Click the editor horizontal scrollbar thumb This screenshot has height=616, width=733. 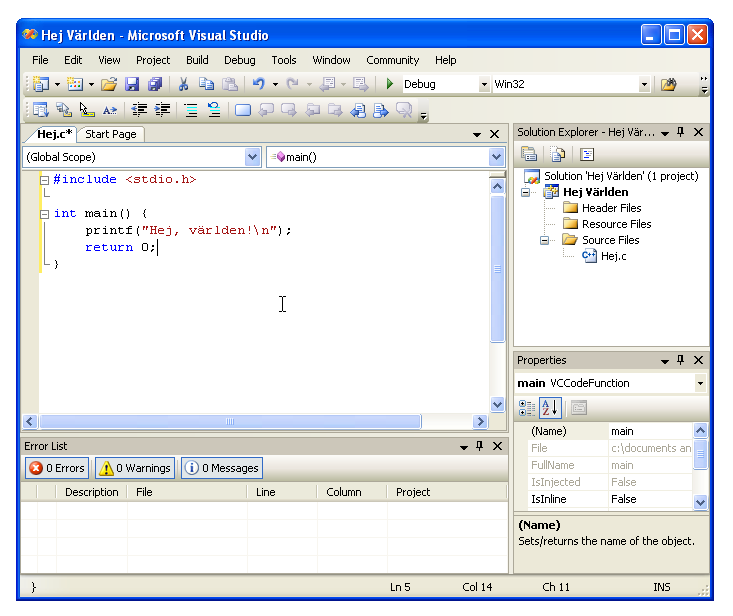[230, 422]
